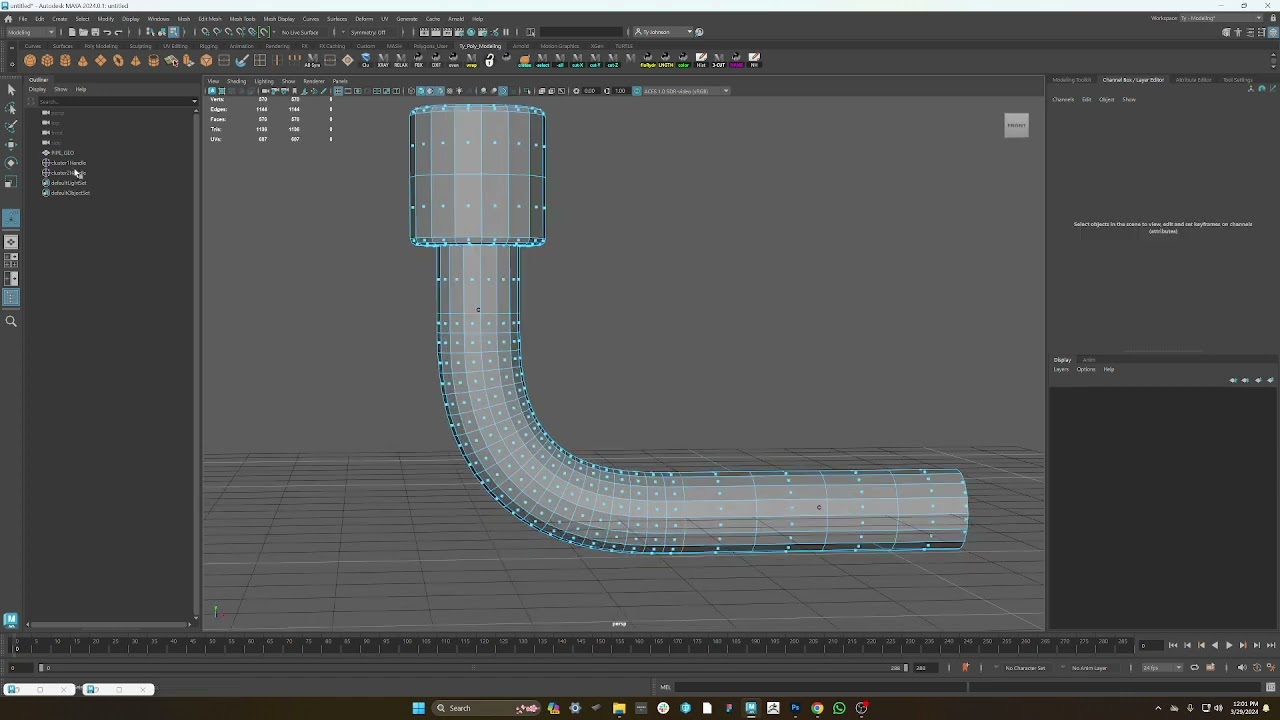Image resolution: width=1280 pixels, height=720 pixels.
Task: Switch to the Sculpting shelf tab
Action: 140,46
